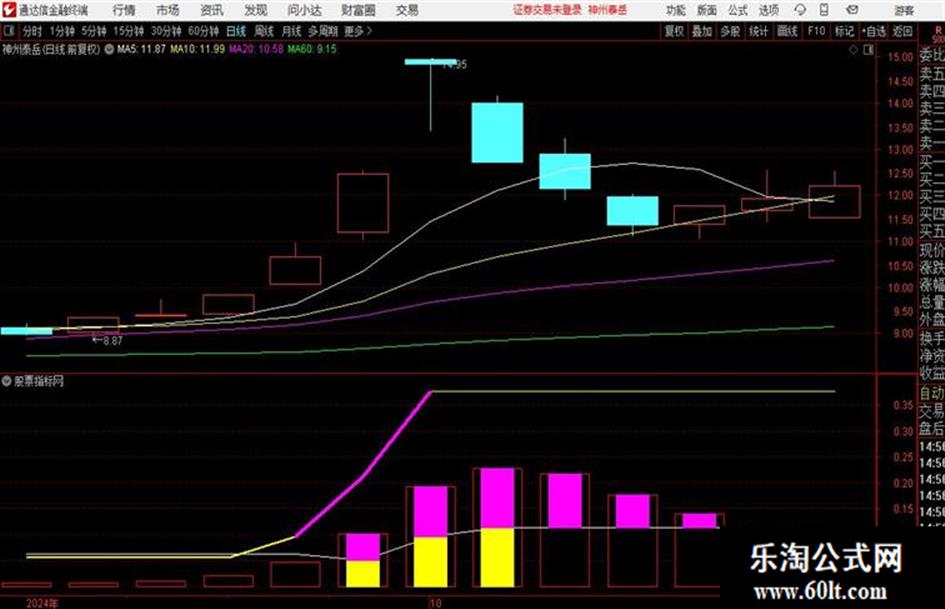Screen dimensions: 945x609
Task: Click the 标记 mark button
Action: 844,31
